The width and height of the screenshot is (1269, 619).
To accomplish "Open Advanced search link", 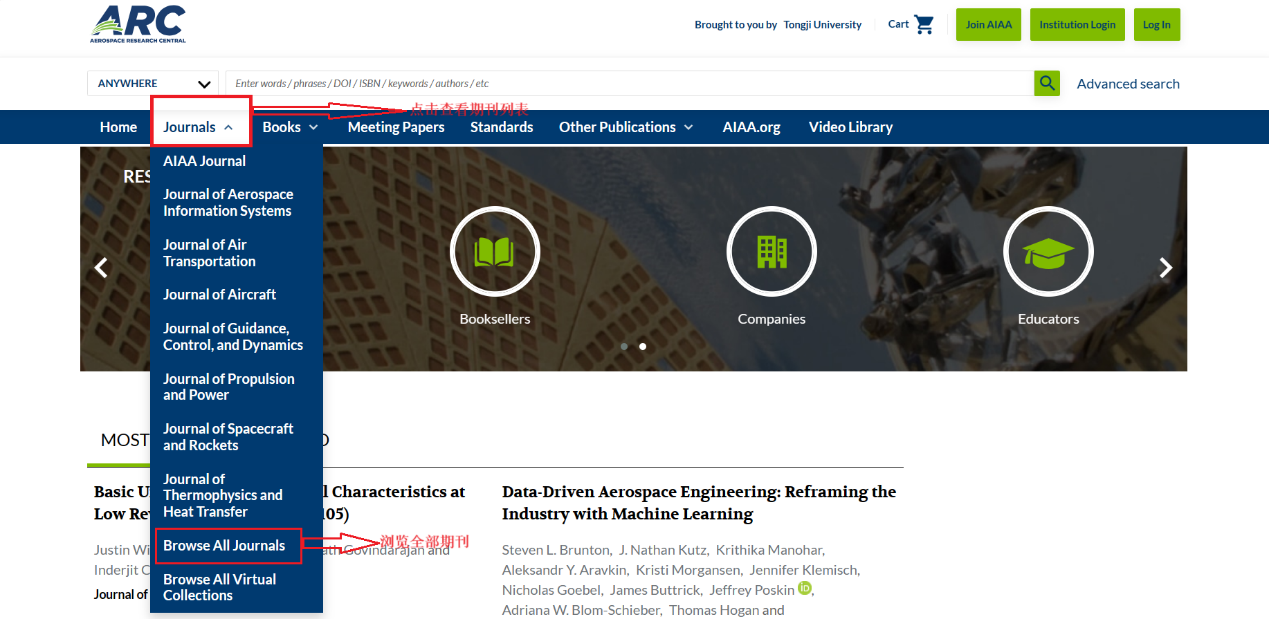I will [x=1128, y=84].
